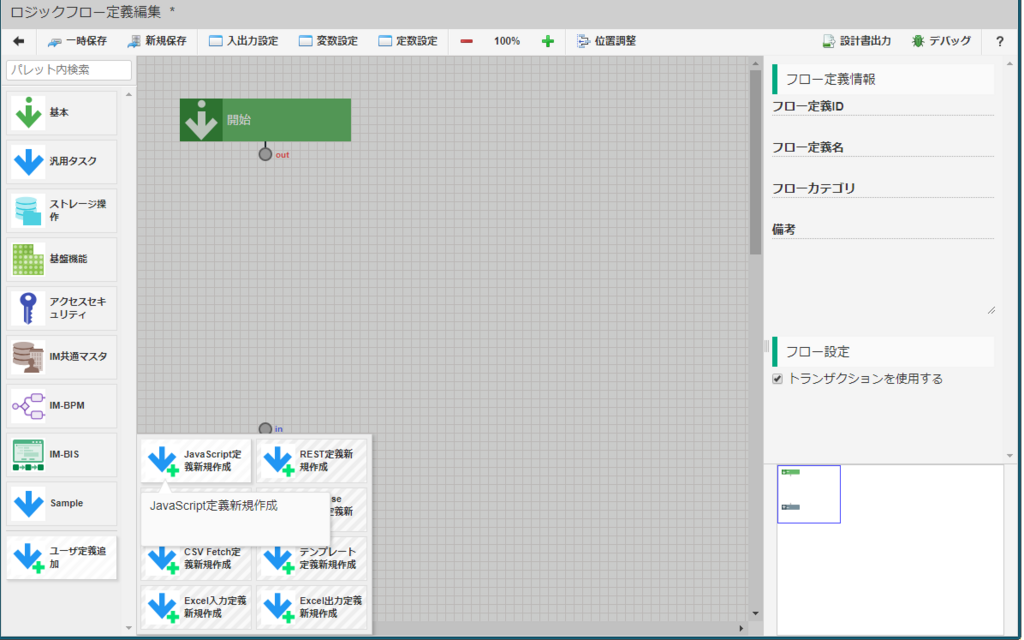The width and height of the screenshot is (1024, 640).
Task: Click the property panel scroll down arrow
Action: click(x=1010, y=456)
